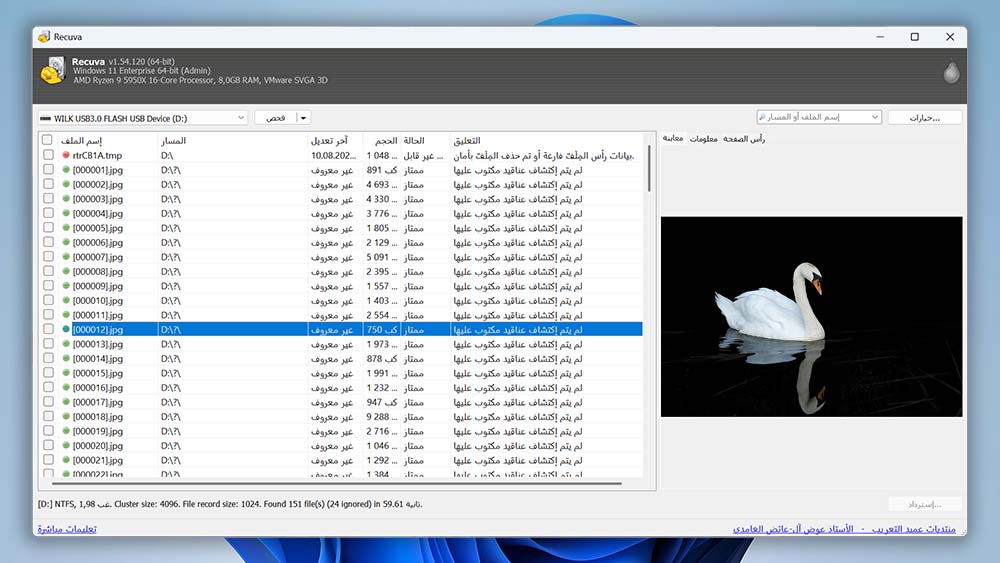Minimize the Recuva window
The height and width of the screenshot is (563, 1000).
pos(880,37)
